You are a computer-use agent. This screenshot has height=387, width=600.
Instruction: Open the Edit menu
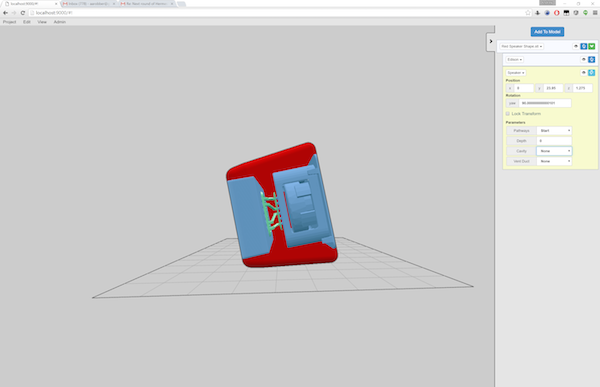(26, 22)
